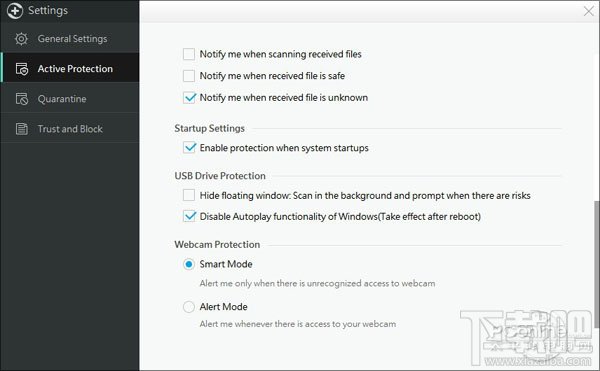Select the Active Protection tab label

pyautogui.click(x=75, y=69)
